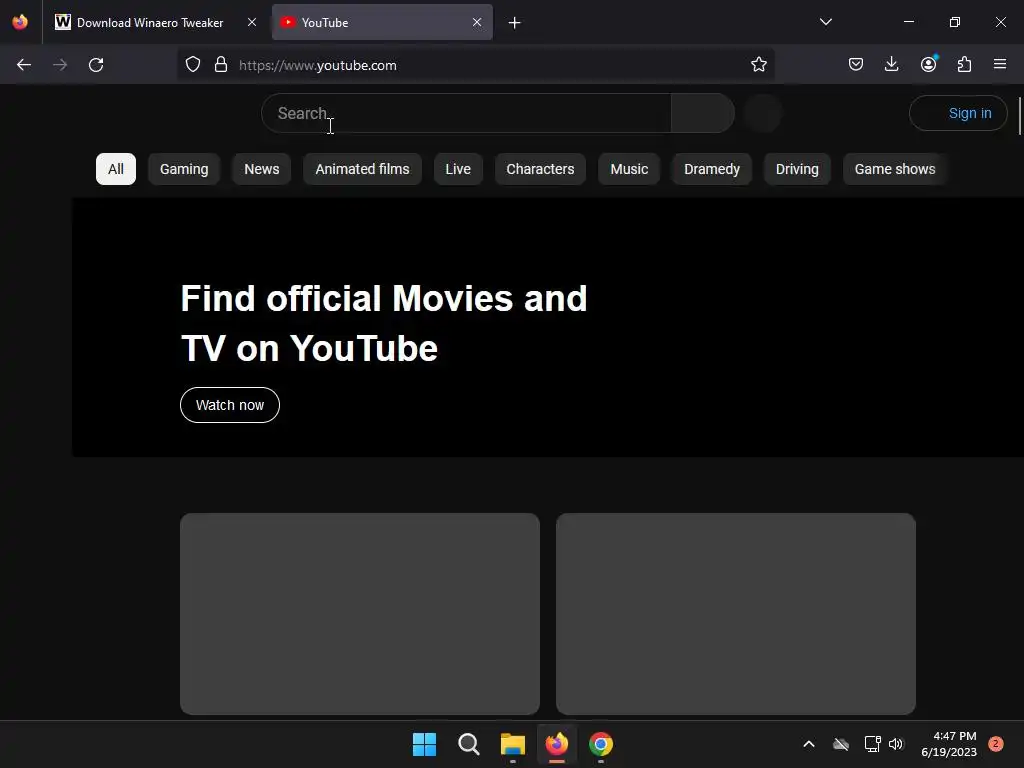Open File Explorer from taskbar

tap(513, 744)
